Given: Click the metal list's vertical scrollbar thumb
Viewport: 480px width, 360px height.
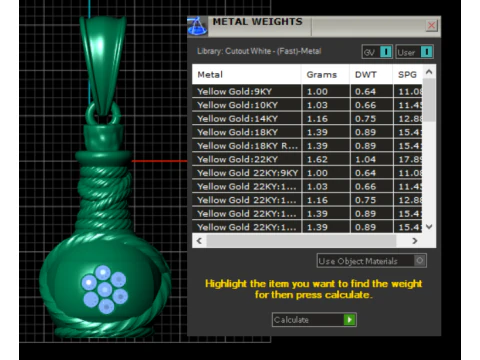Looking at the screenshot, I should click(429, 100).
